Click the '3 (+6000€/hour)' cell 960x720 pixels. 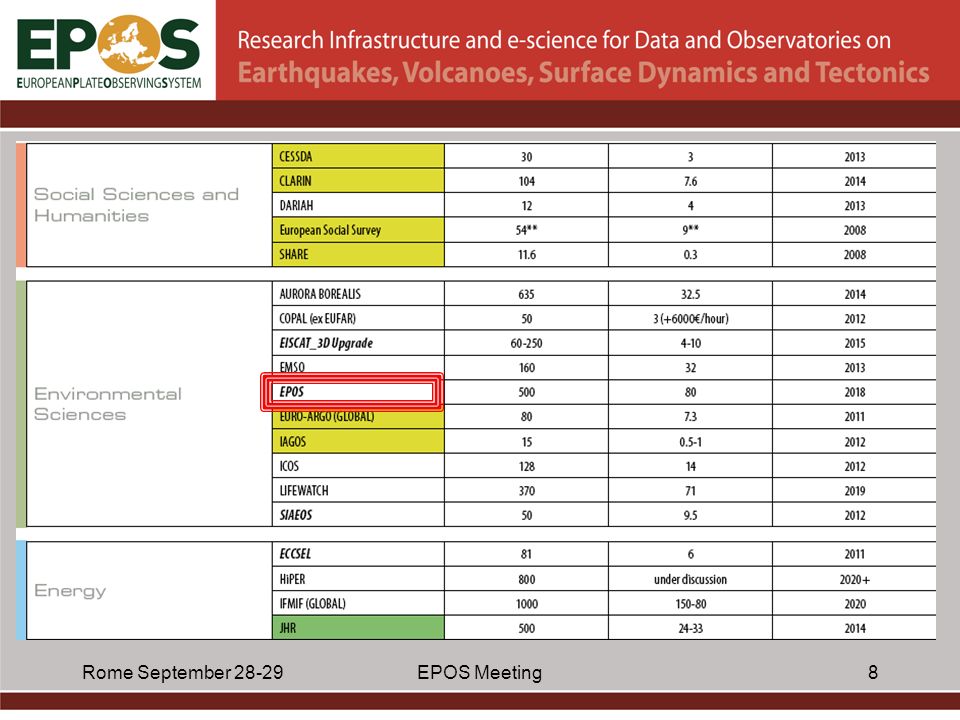[x=691, y=318]
